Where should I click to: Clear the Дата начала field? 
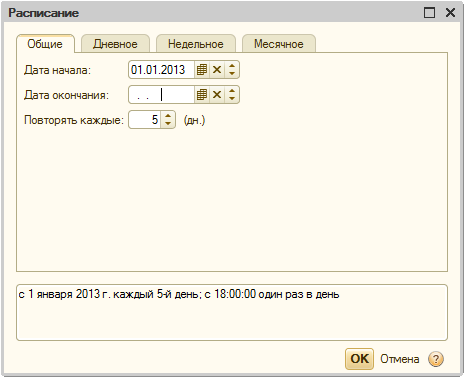(217, 70)
